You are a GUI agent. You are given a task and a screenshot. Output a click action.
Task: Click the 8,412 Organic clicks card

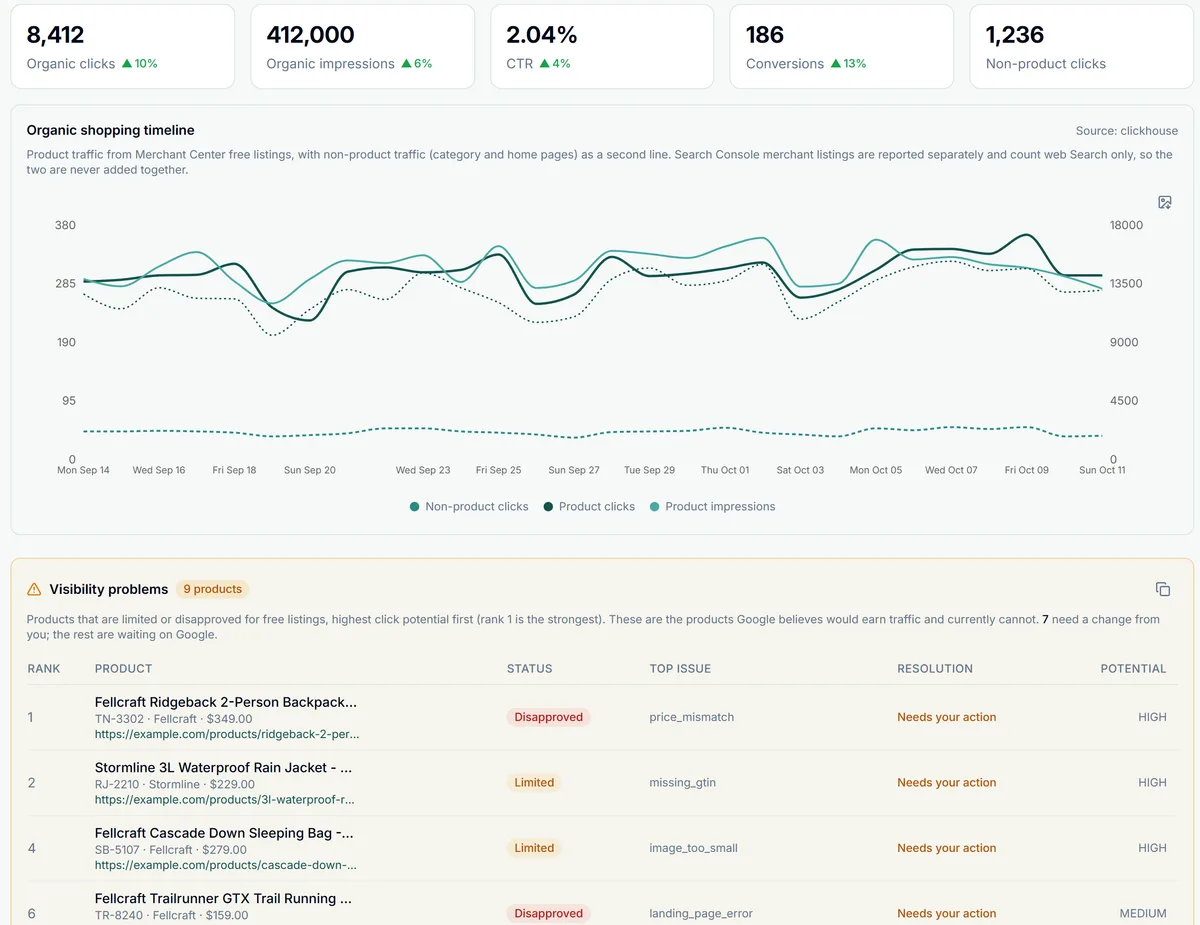tap(122, 47)
